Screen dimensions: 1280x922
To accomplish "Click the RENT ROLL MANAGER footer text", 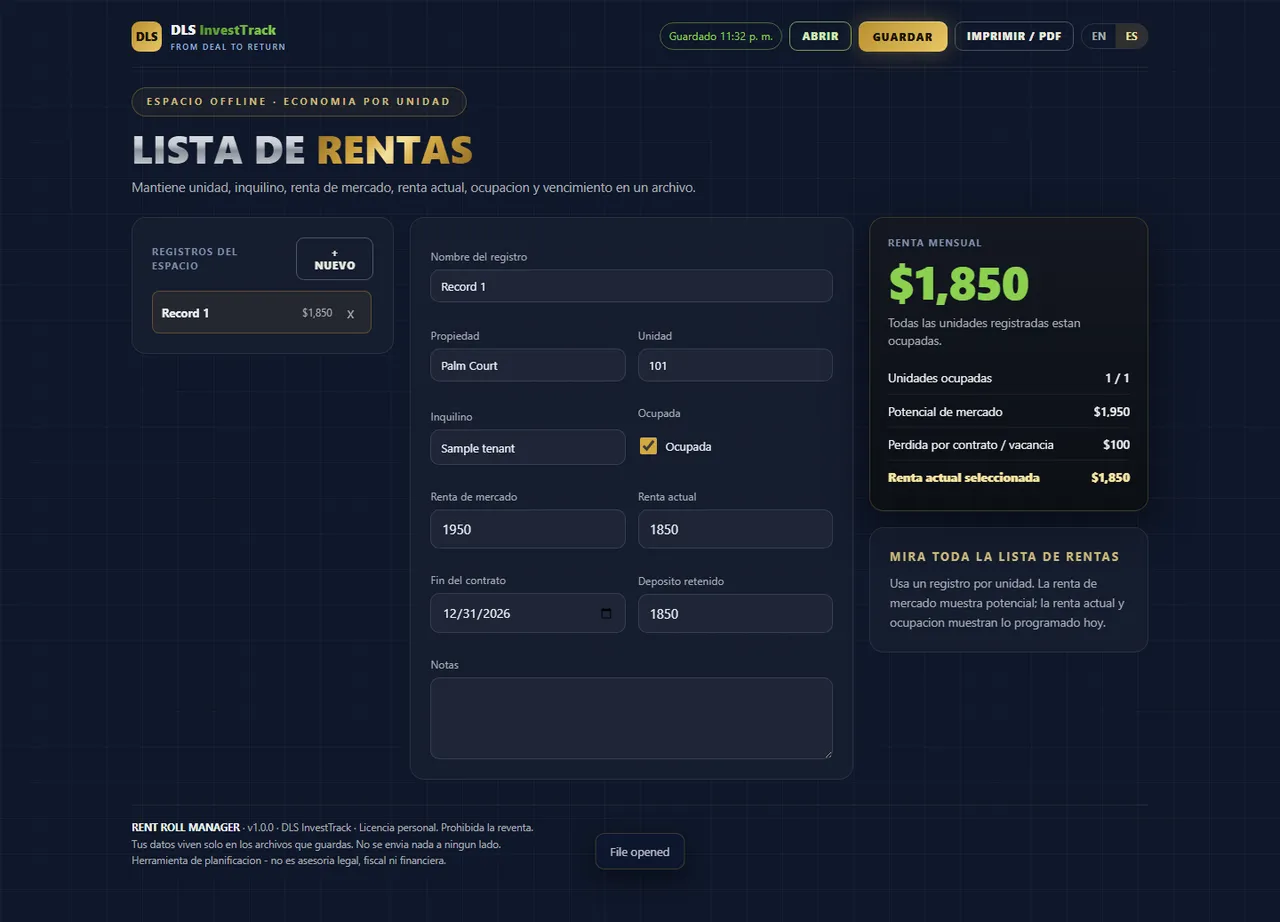I will (x=186, y=827).
